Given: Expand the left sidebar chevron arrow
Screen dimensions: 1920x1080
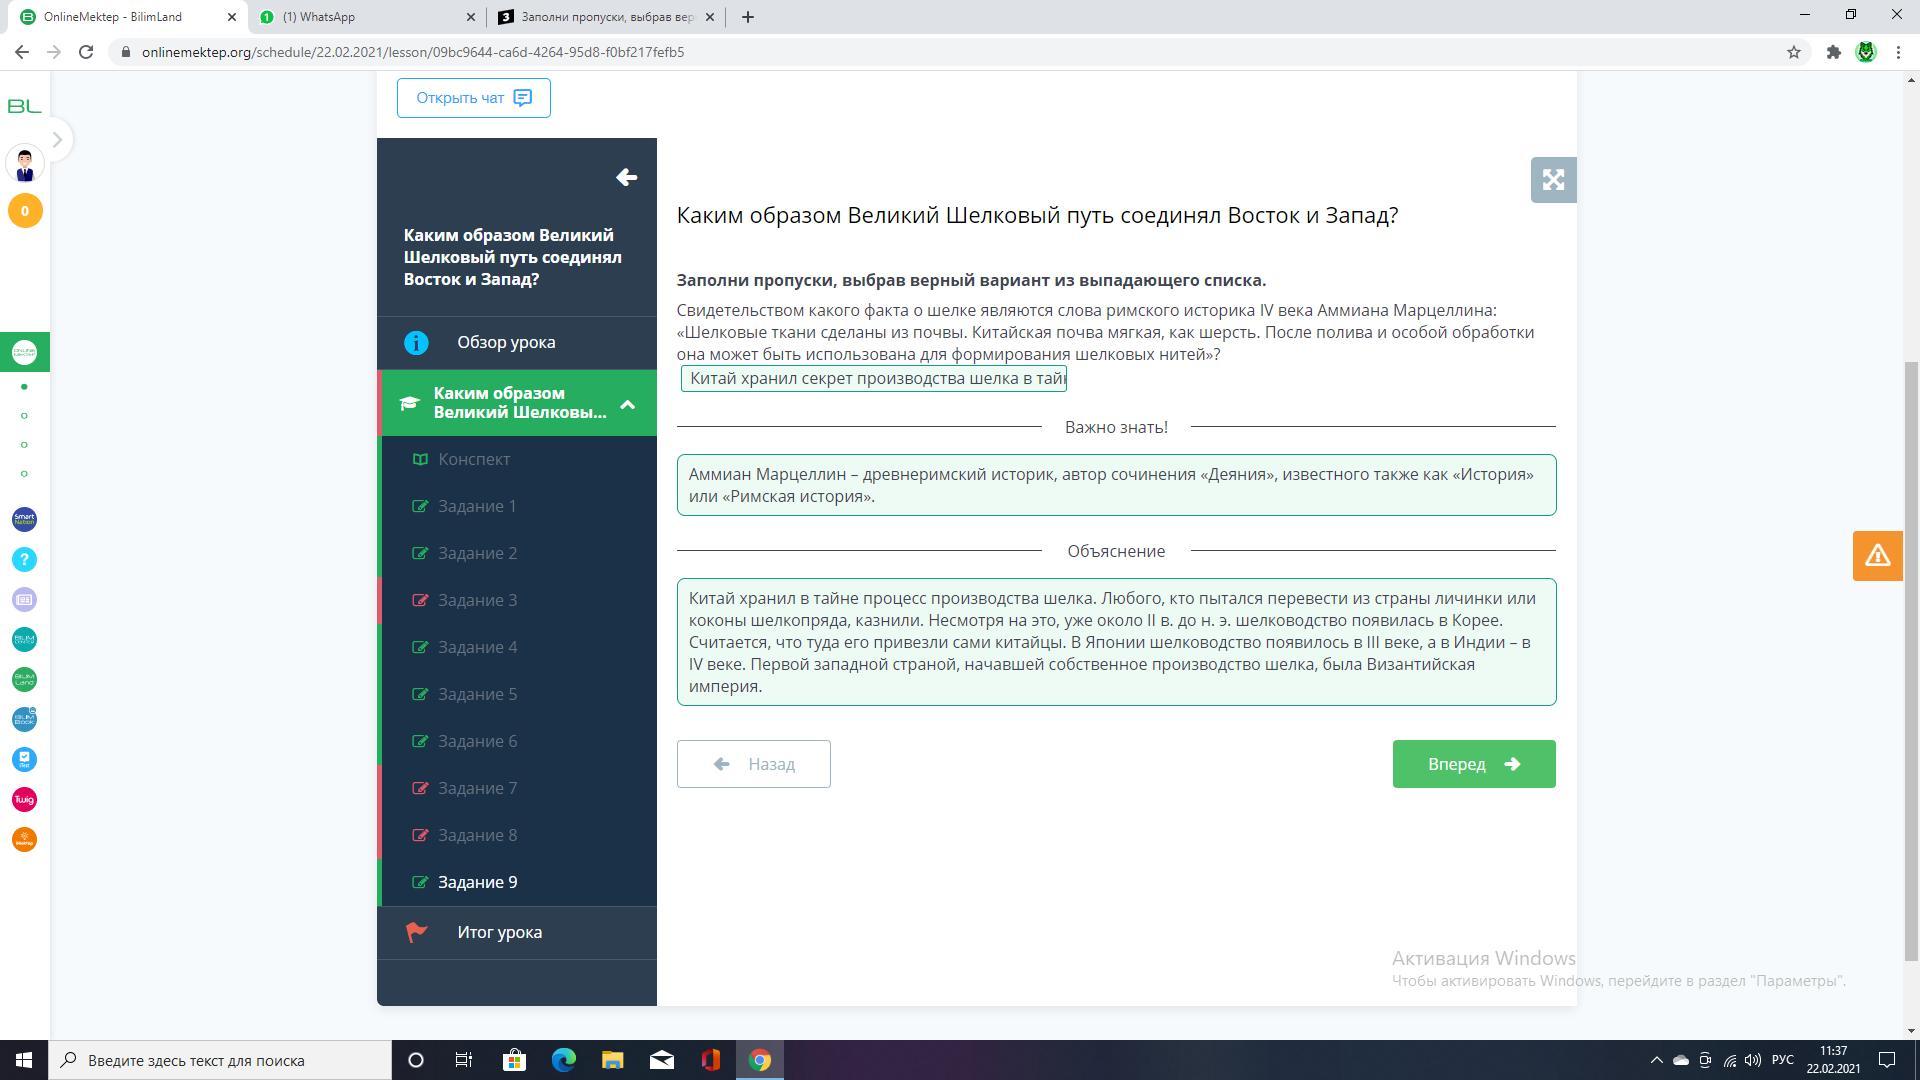Looking at the screenshot, I should click(57, 140).
